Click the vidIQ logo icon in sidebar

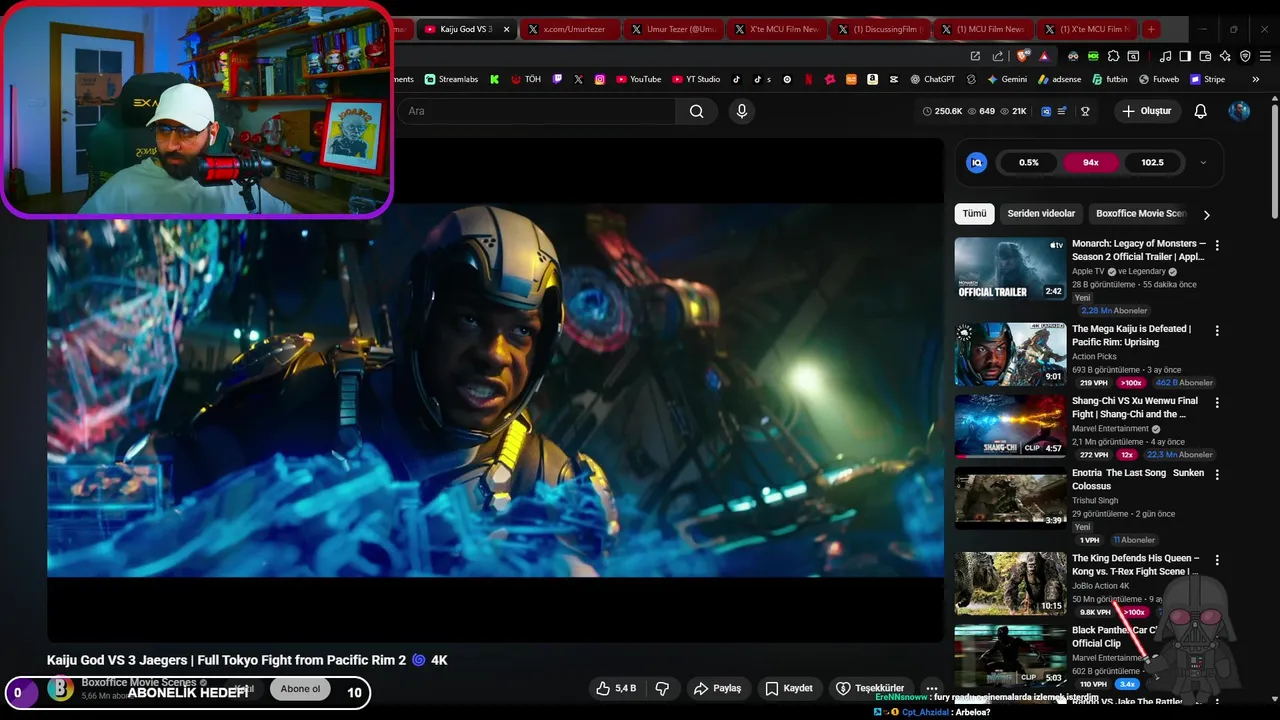coord(977,162)
